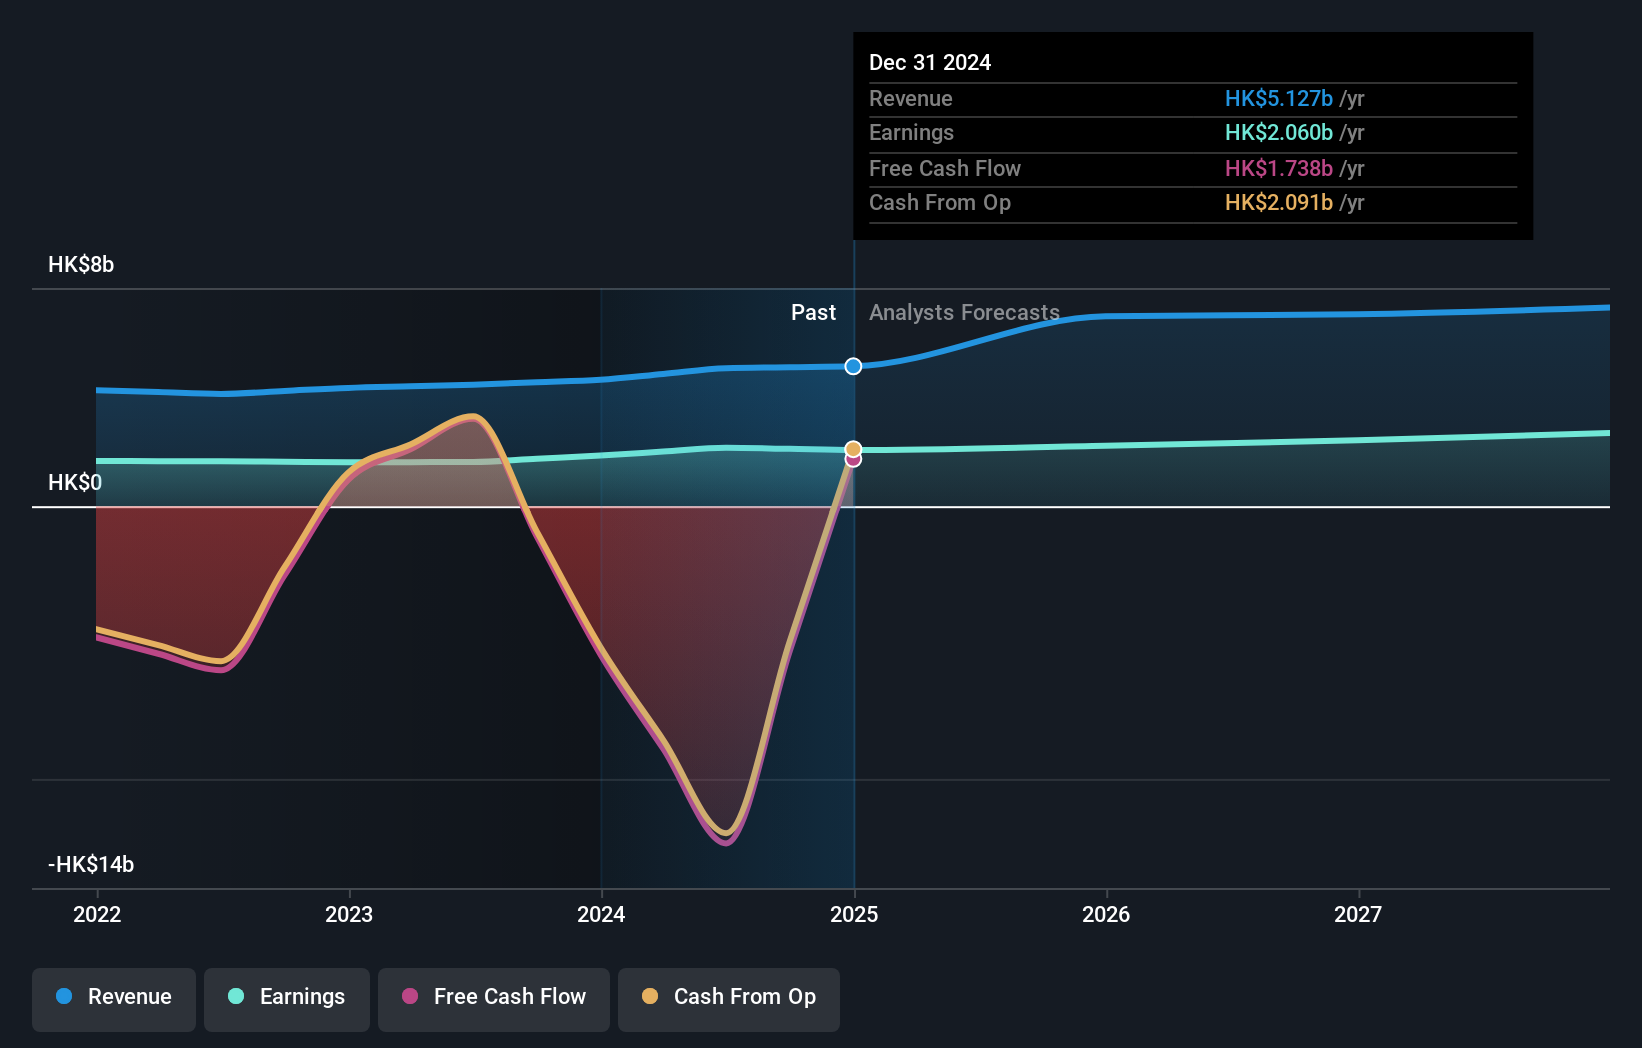Toggle the Free Cash Flow legend button
Screen dimensions: 1642x1048
pyautogui.click(x=494, y=999)
